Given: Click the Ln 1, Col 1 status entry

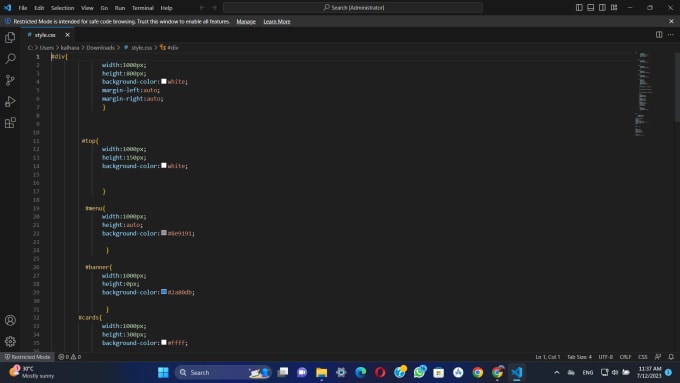Looking at the screenshot, I should (548, 357).
